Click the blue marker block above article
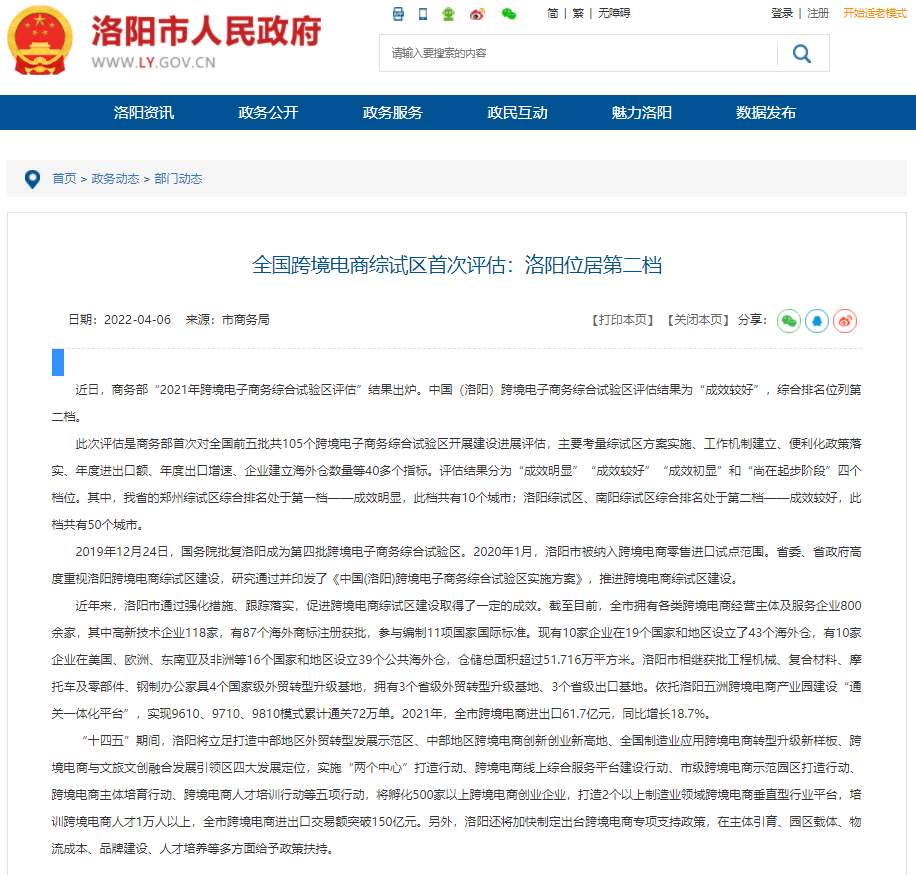Image resolution: width=916 pixels, height=875 pixels. (58, 362)
